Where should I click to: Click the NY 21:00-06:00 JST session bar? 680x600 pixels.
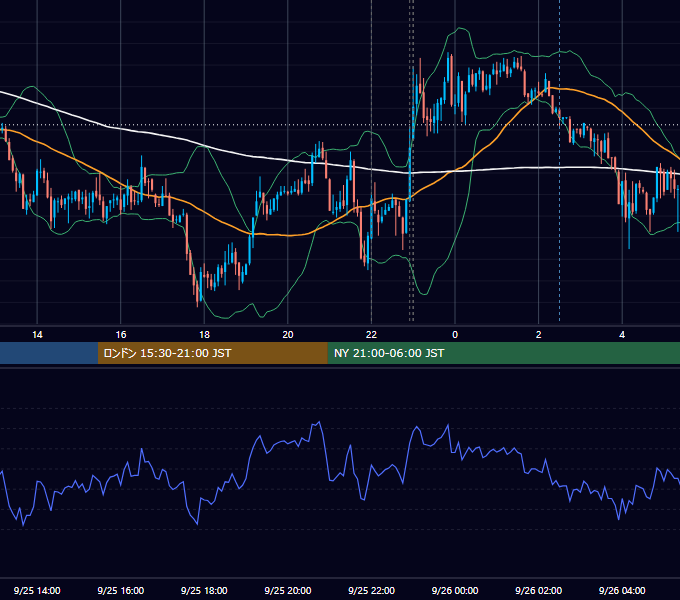click(503, 353)
